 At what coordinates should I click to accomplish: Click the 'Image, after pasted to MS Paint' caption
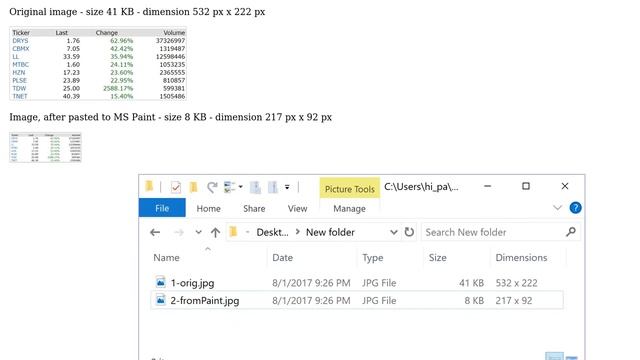click(x=171, y=117)
